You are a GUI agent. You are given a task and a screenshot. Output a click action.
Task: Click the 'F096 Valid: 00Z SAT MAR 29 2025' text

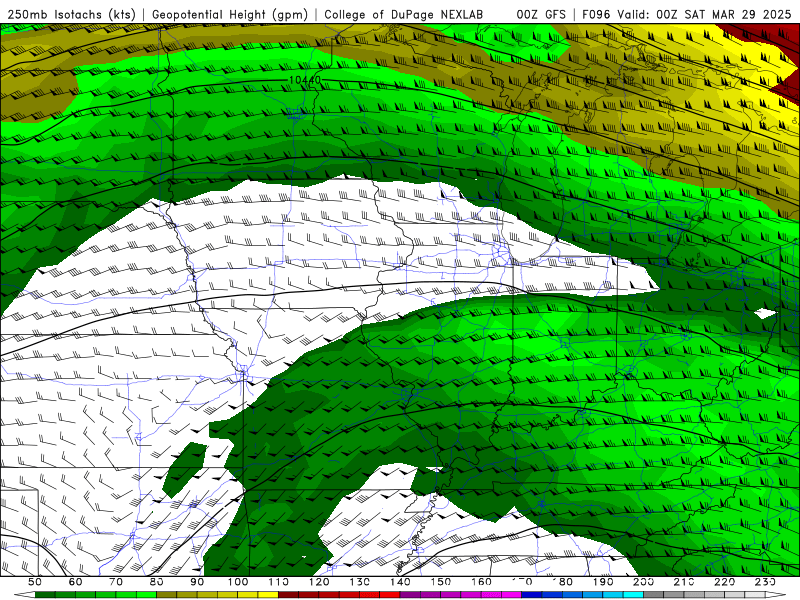(x=687, y=14)
